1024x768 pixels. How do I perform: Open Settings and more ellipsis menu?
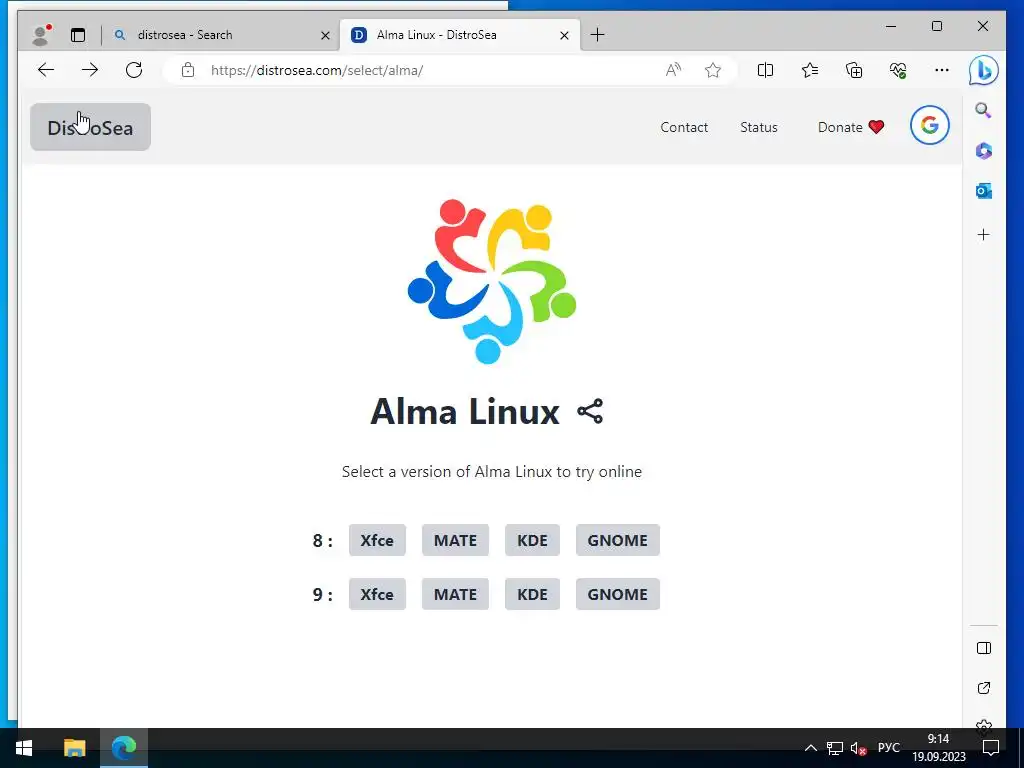[x=942, y=70]
